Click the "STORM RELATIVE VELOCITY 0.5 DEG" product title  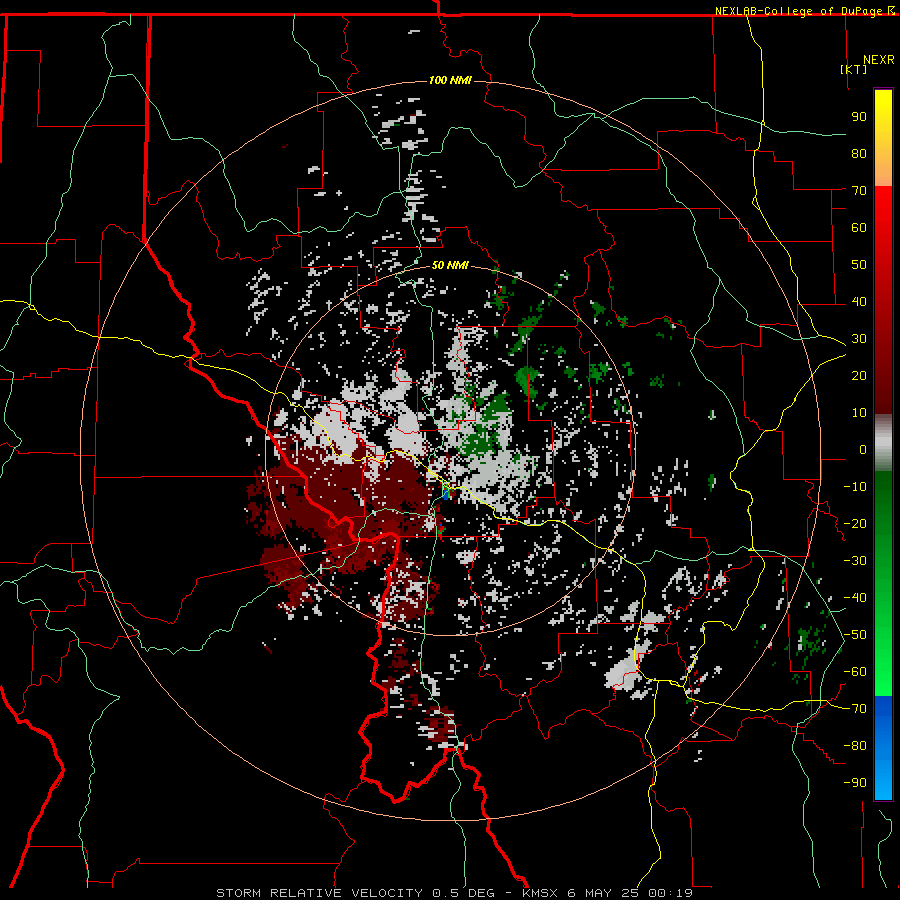point(355,893)
